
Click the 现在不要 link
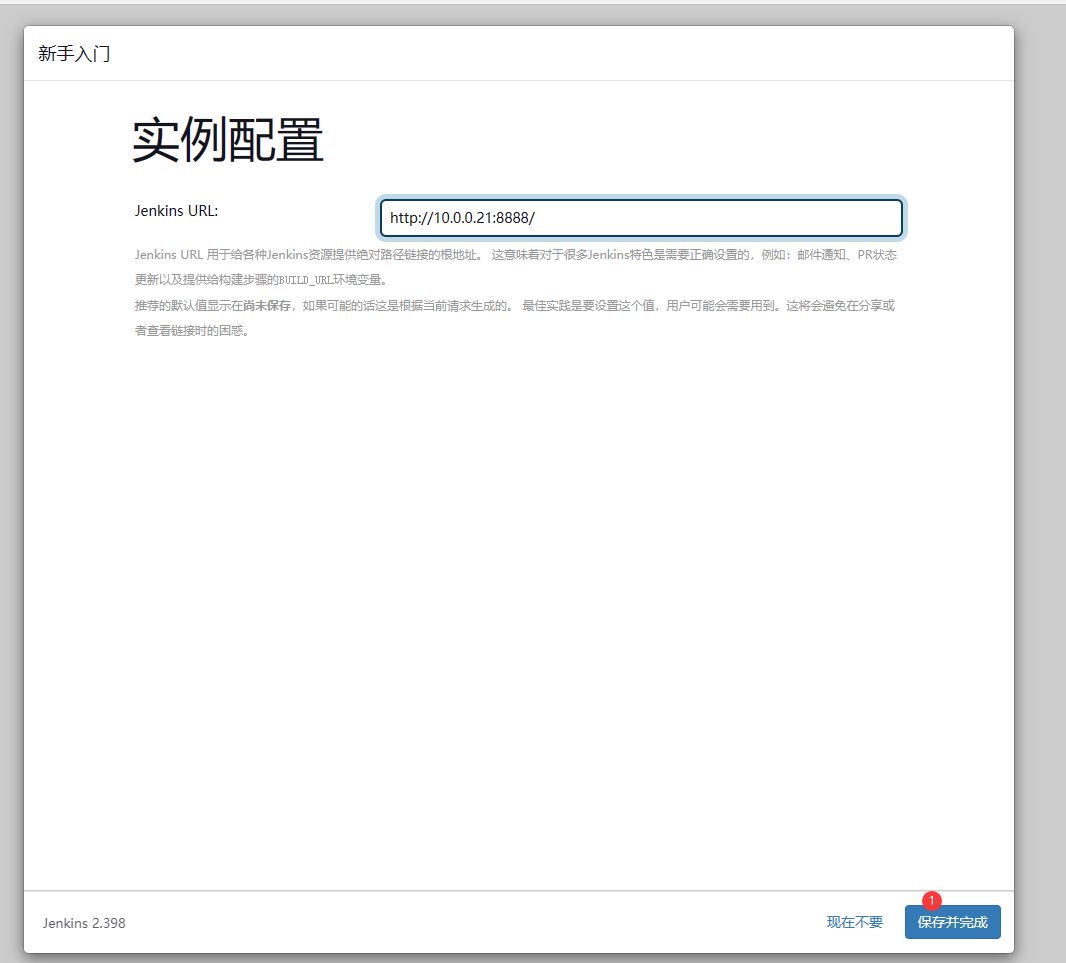[855, 922]
